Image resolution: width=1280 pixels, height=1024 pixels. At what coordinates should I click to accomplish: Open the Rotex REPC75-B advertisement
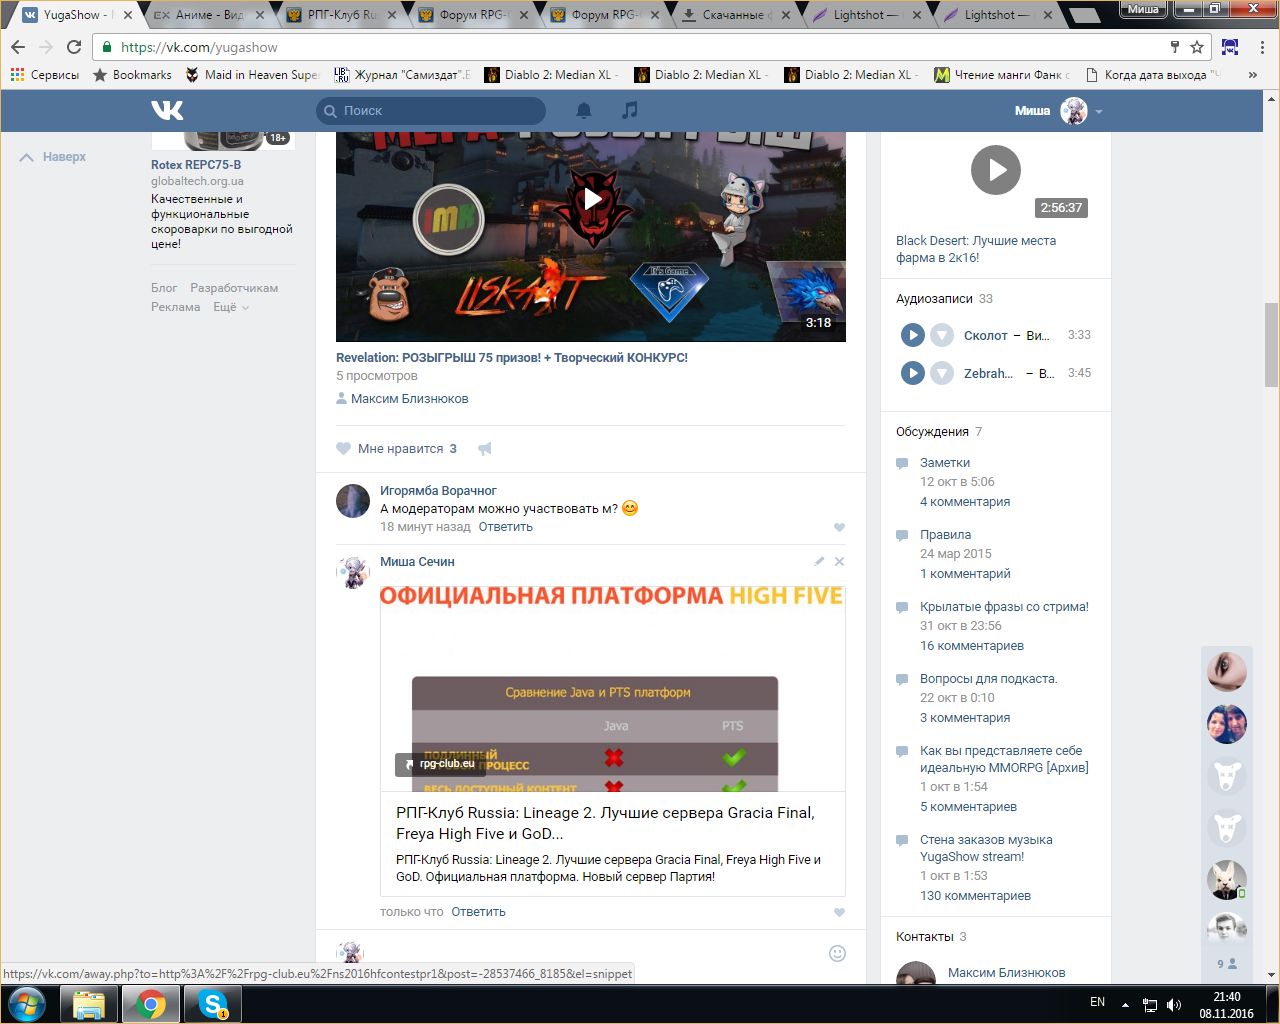196,165
